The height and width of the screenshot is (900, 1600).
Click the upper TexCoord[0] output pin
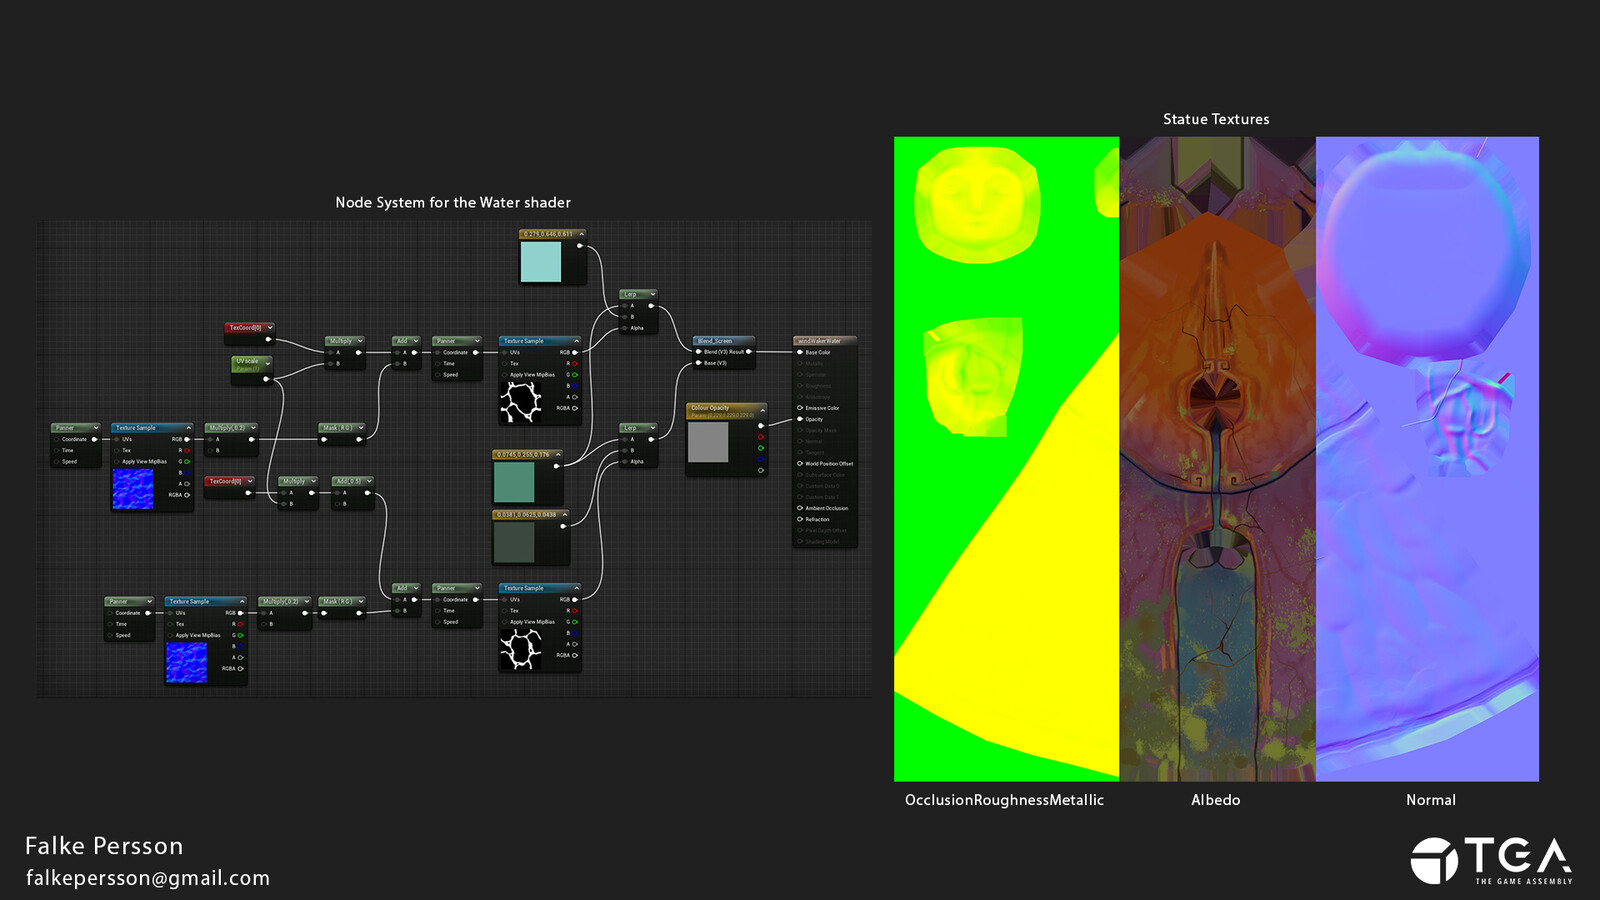268,339
